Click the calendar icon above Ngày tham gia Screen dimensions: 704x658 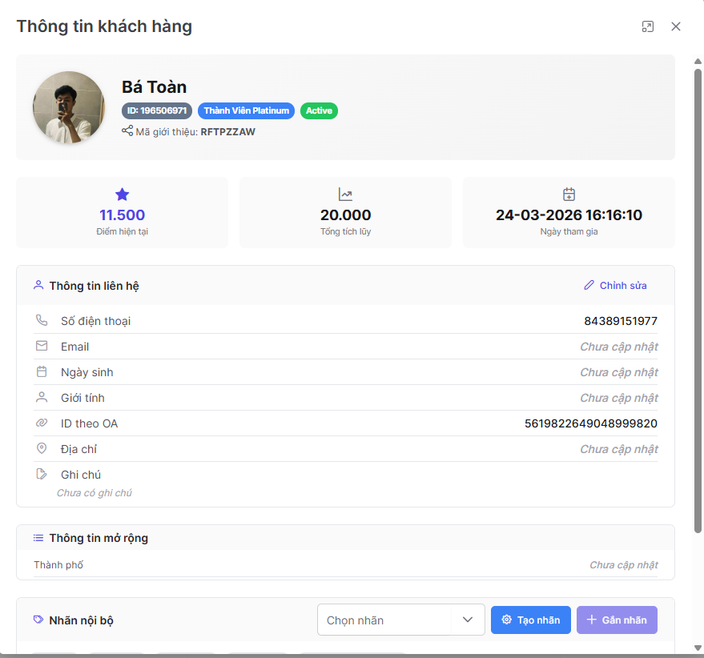coord(569,194)
